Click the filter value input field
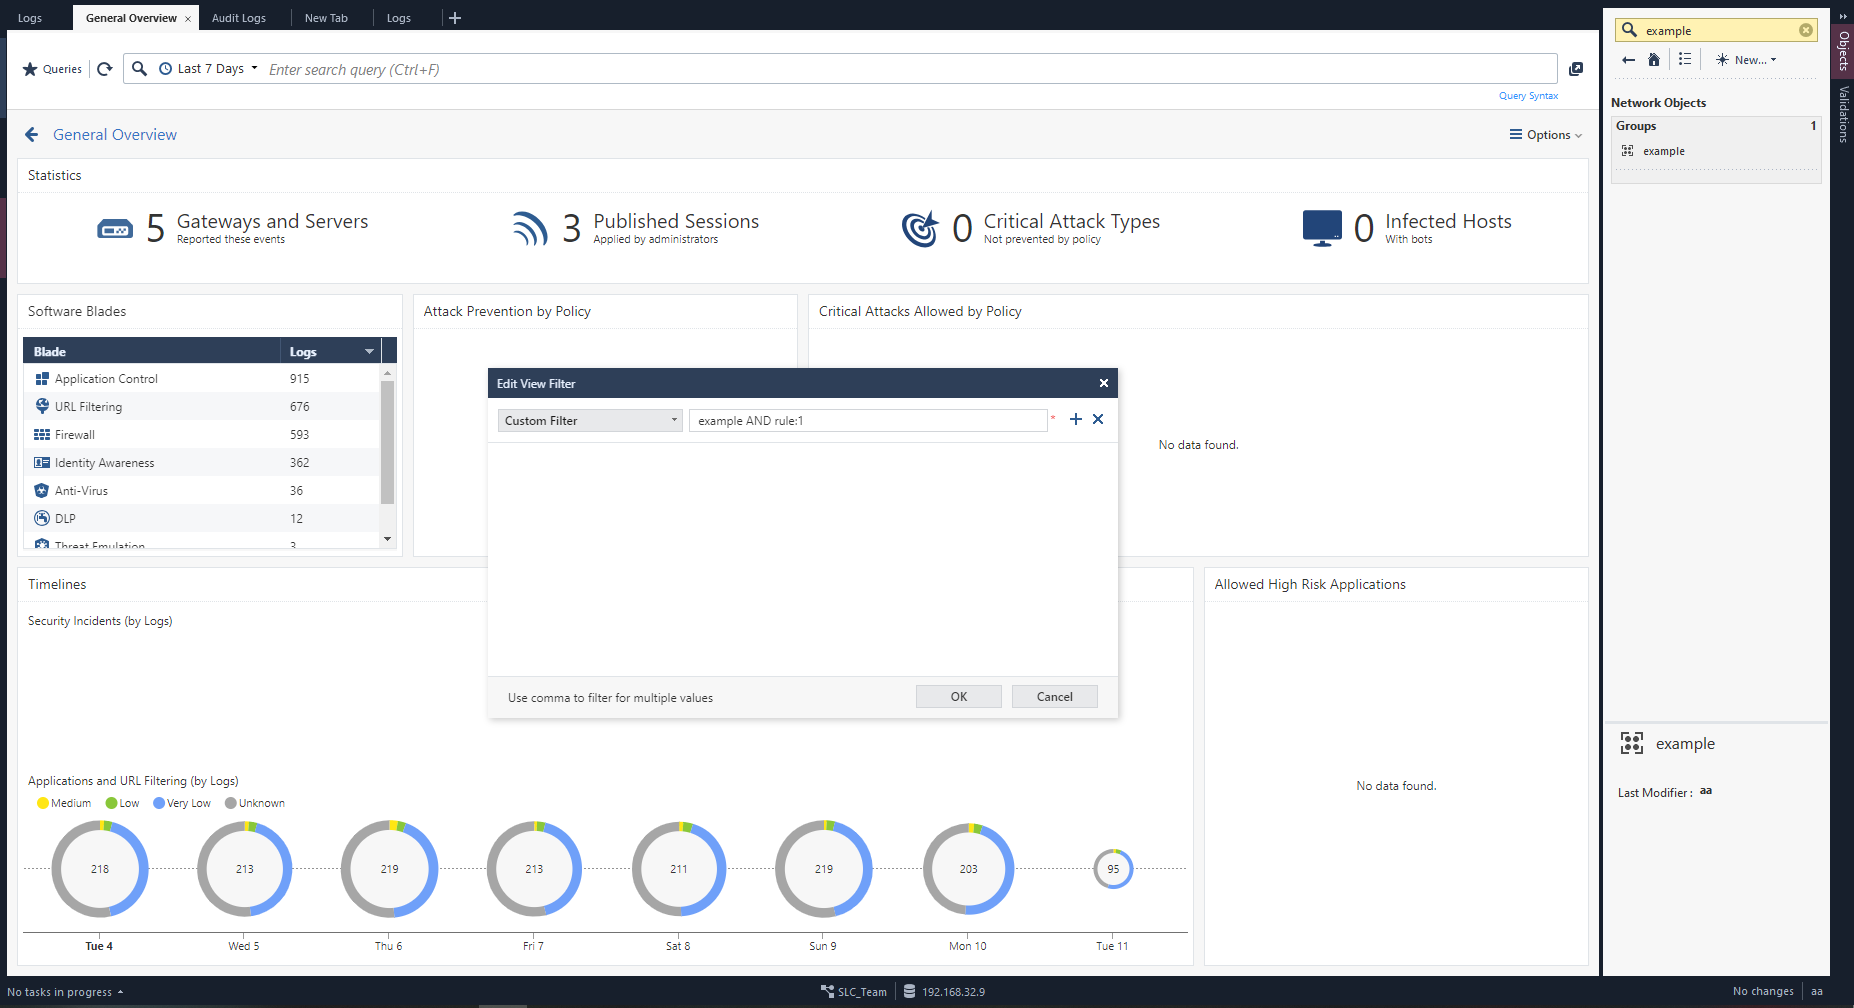The image size is (1854, 1008). [x=867, y=421]
